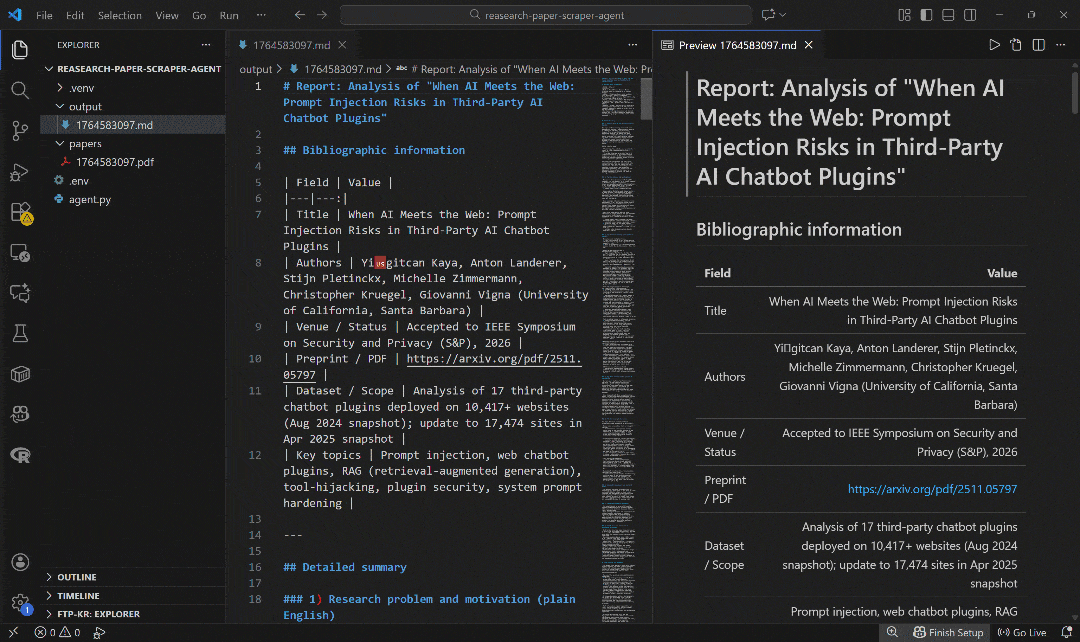Expand the FTP-KR: EXPLORER section
This screenshot has width=1080, height=642.
coord(133,614)
